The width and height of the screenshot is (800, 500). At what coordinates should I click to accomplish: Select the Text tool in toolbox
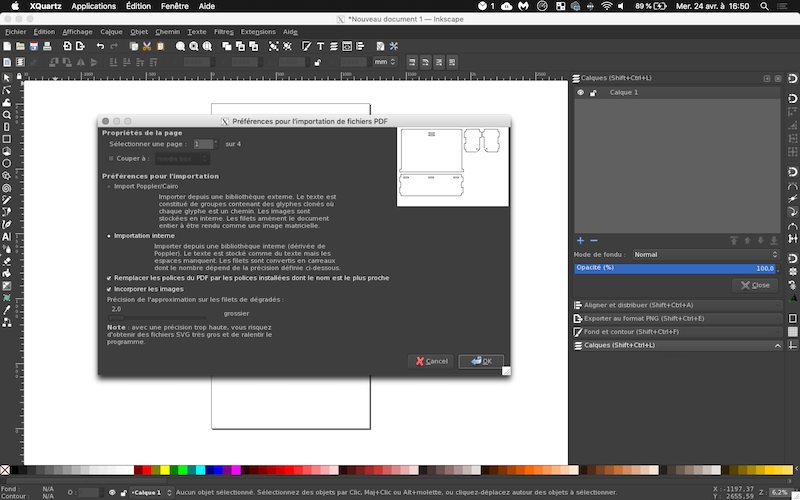click(x=7, y=237)
